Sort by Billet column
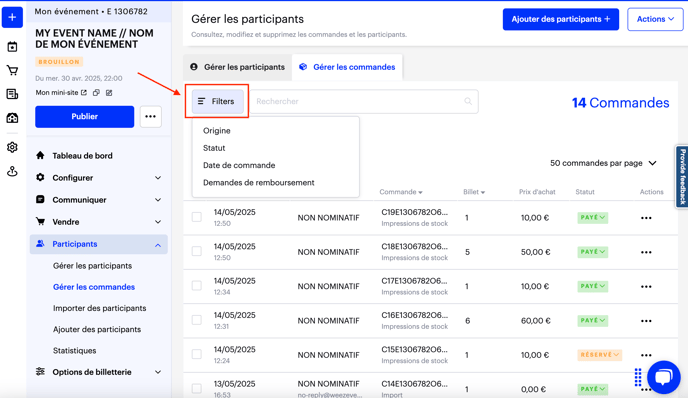Image resolution: width=688 pixels, height=398 pixels. (x=474, y=192)
